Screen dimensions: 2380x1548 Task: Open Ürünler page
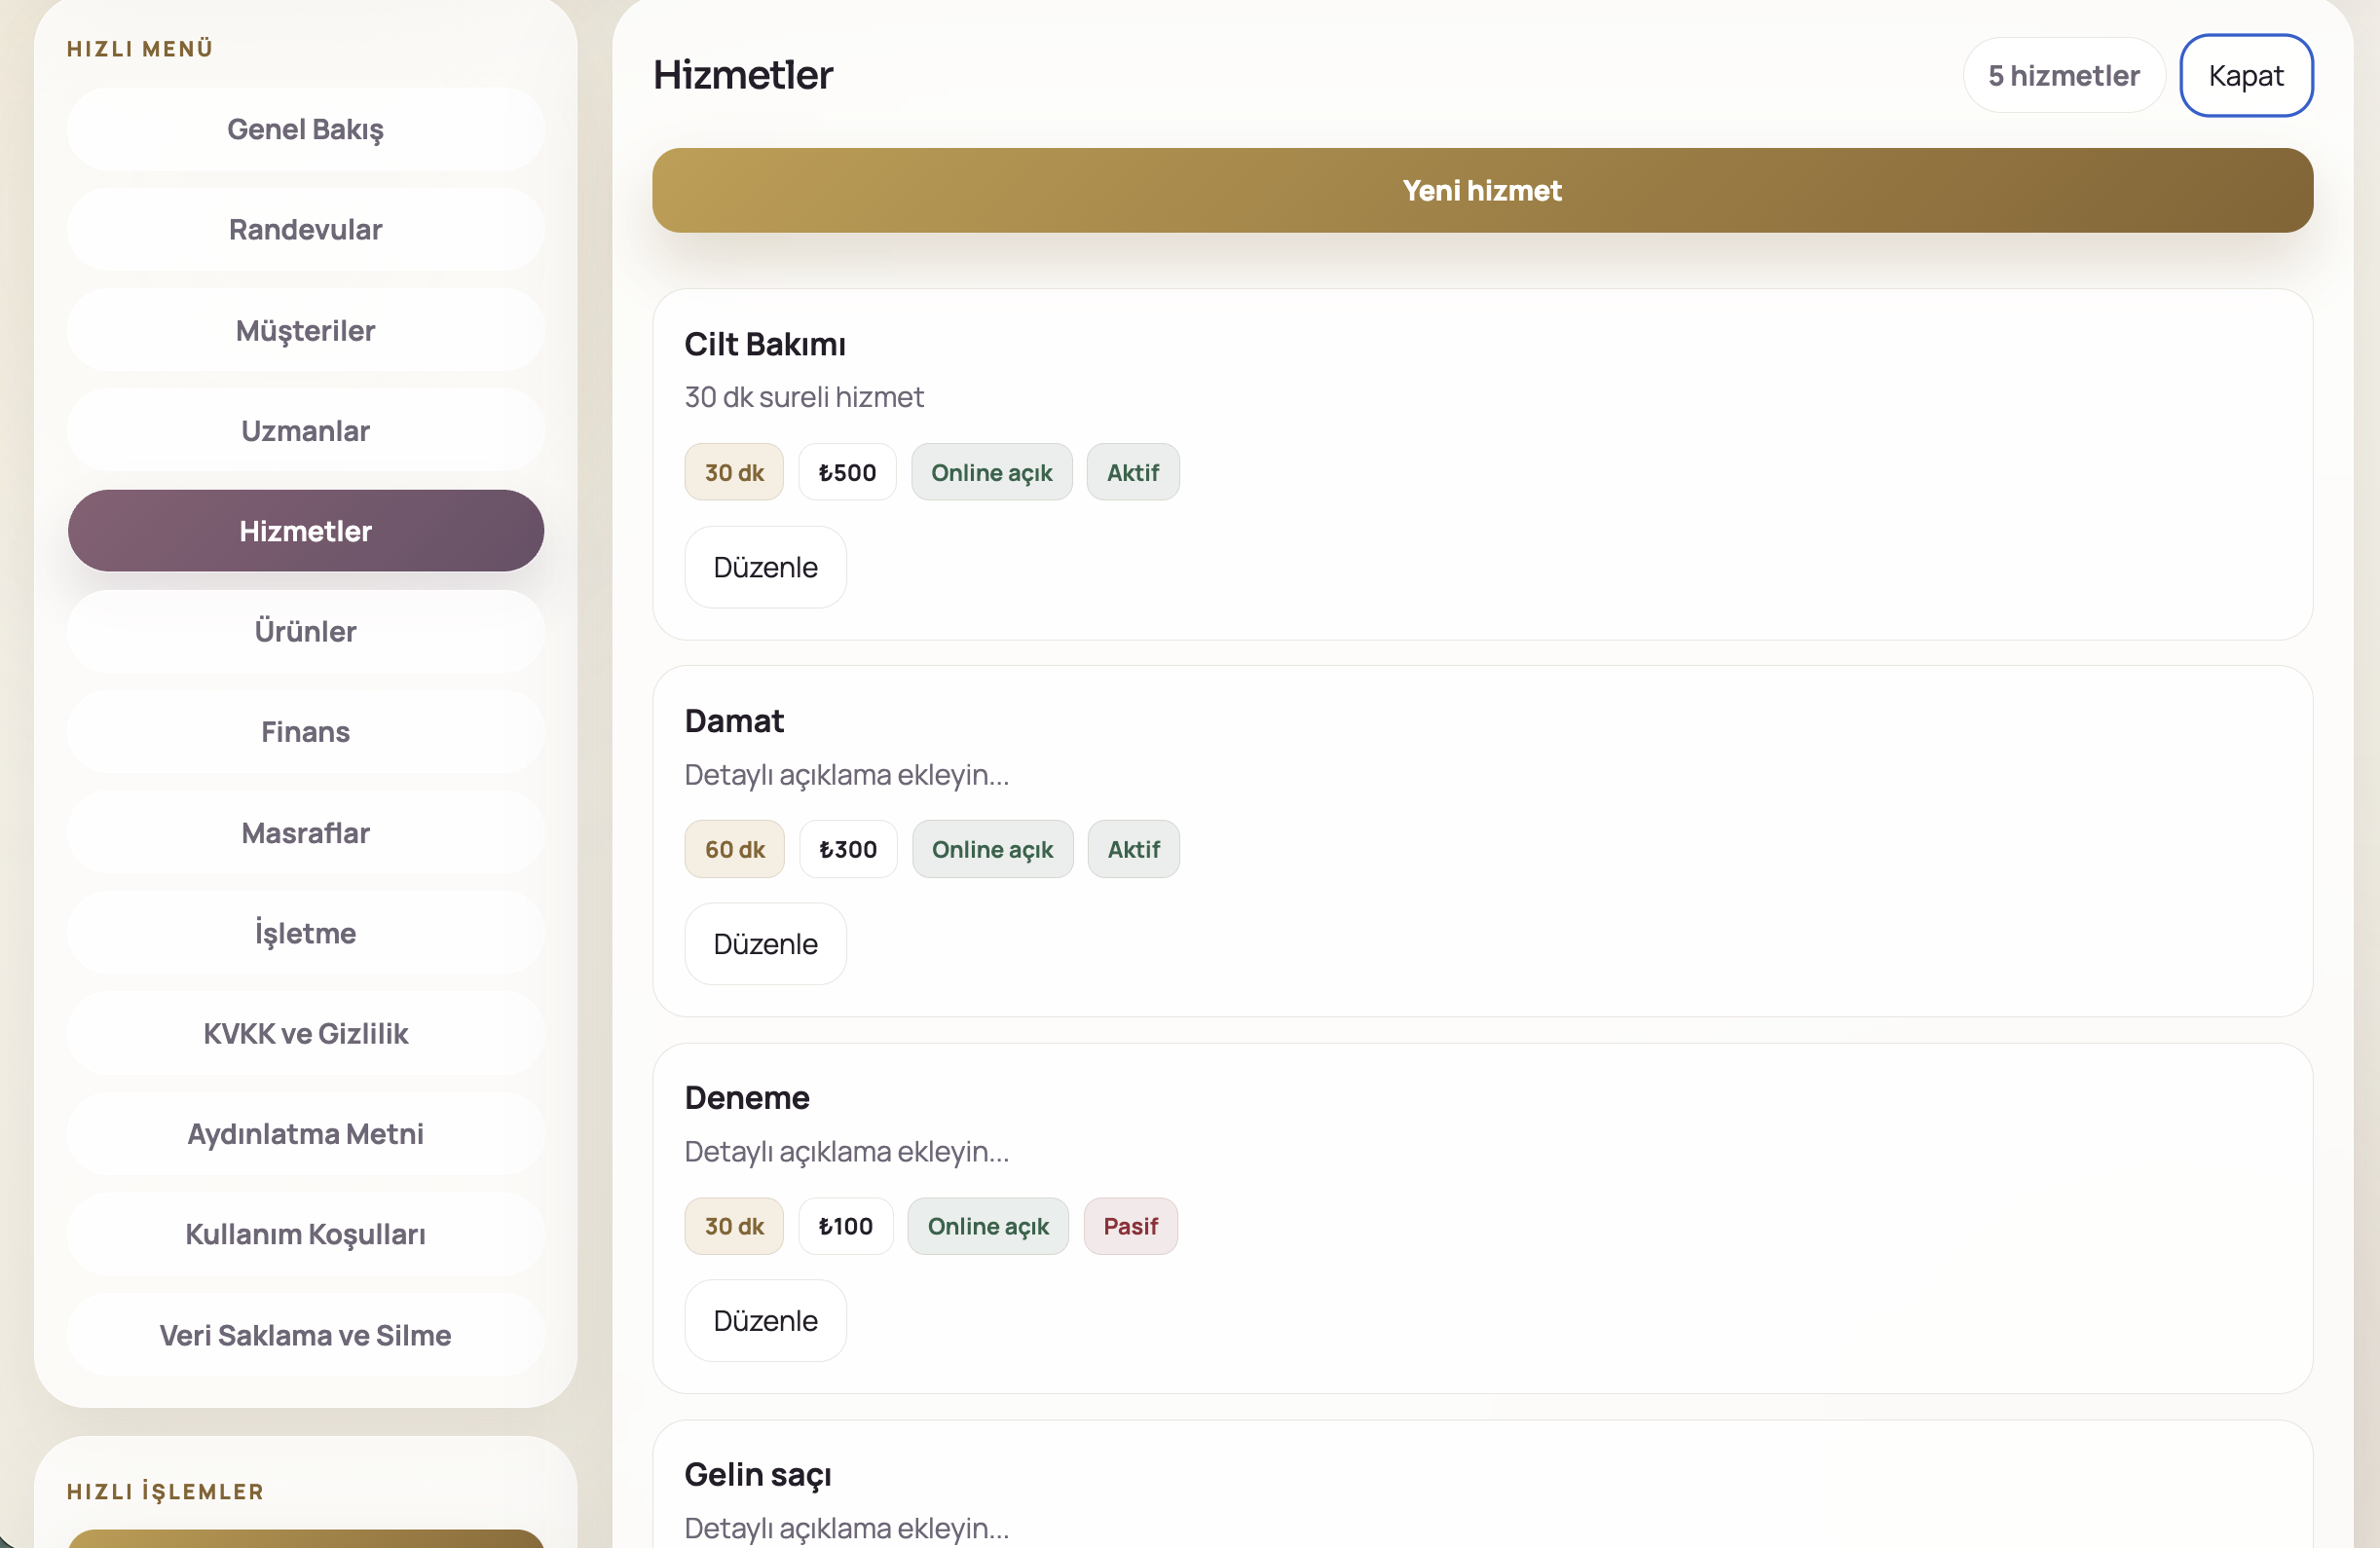305,631
